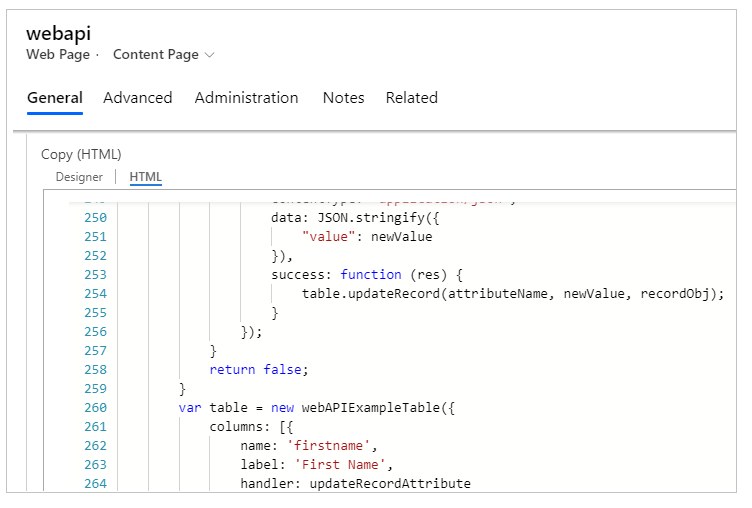Switch to the Designer view

click(79, 177)
